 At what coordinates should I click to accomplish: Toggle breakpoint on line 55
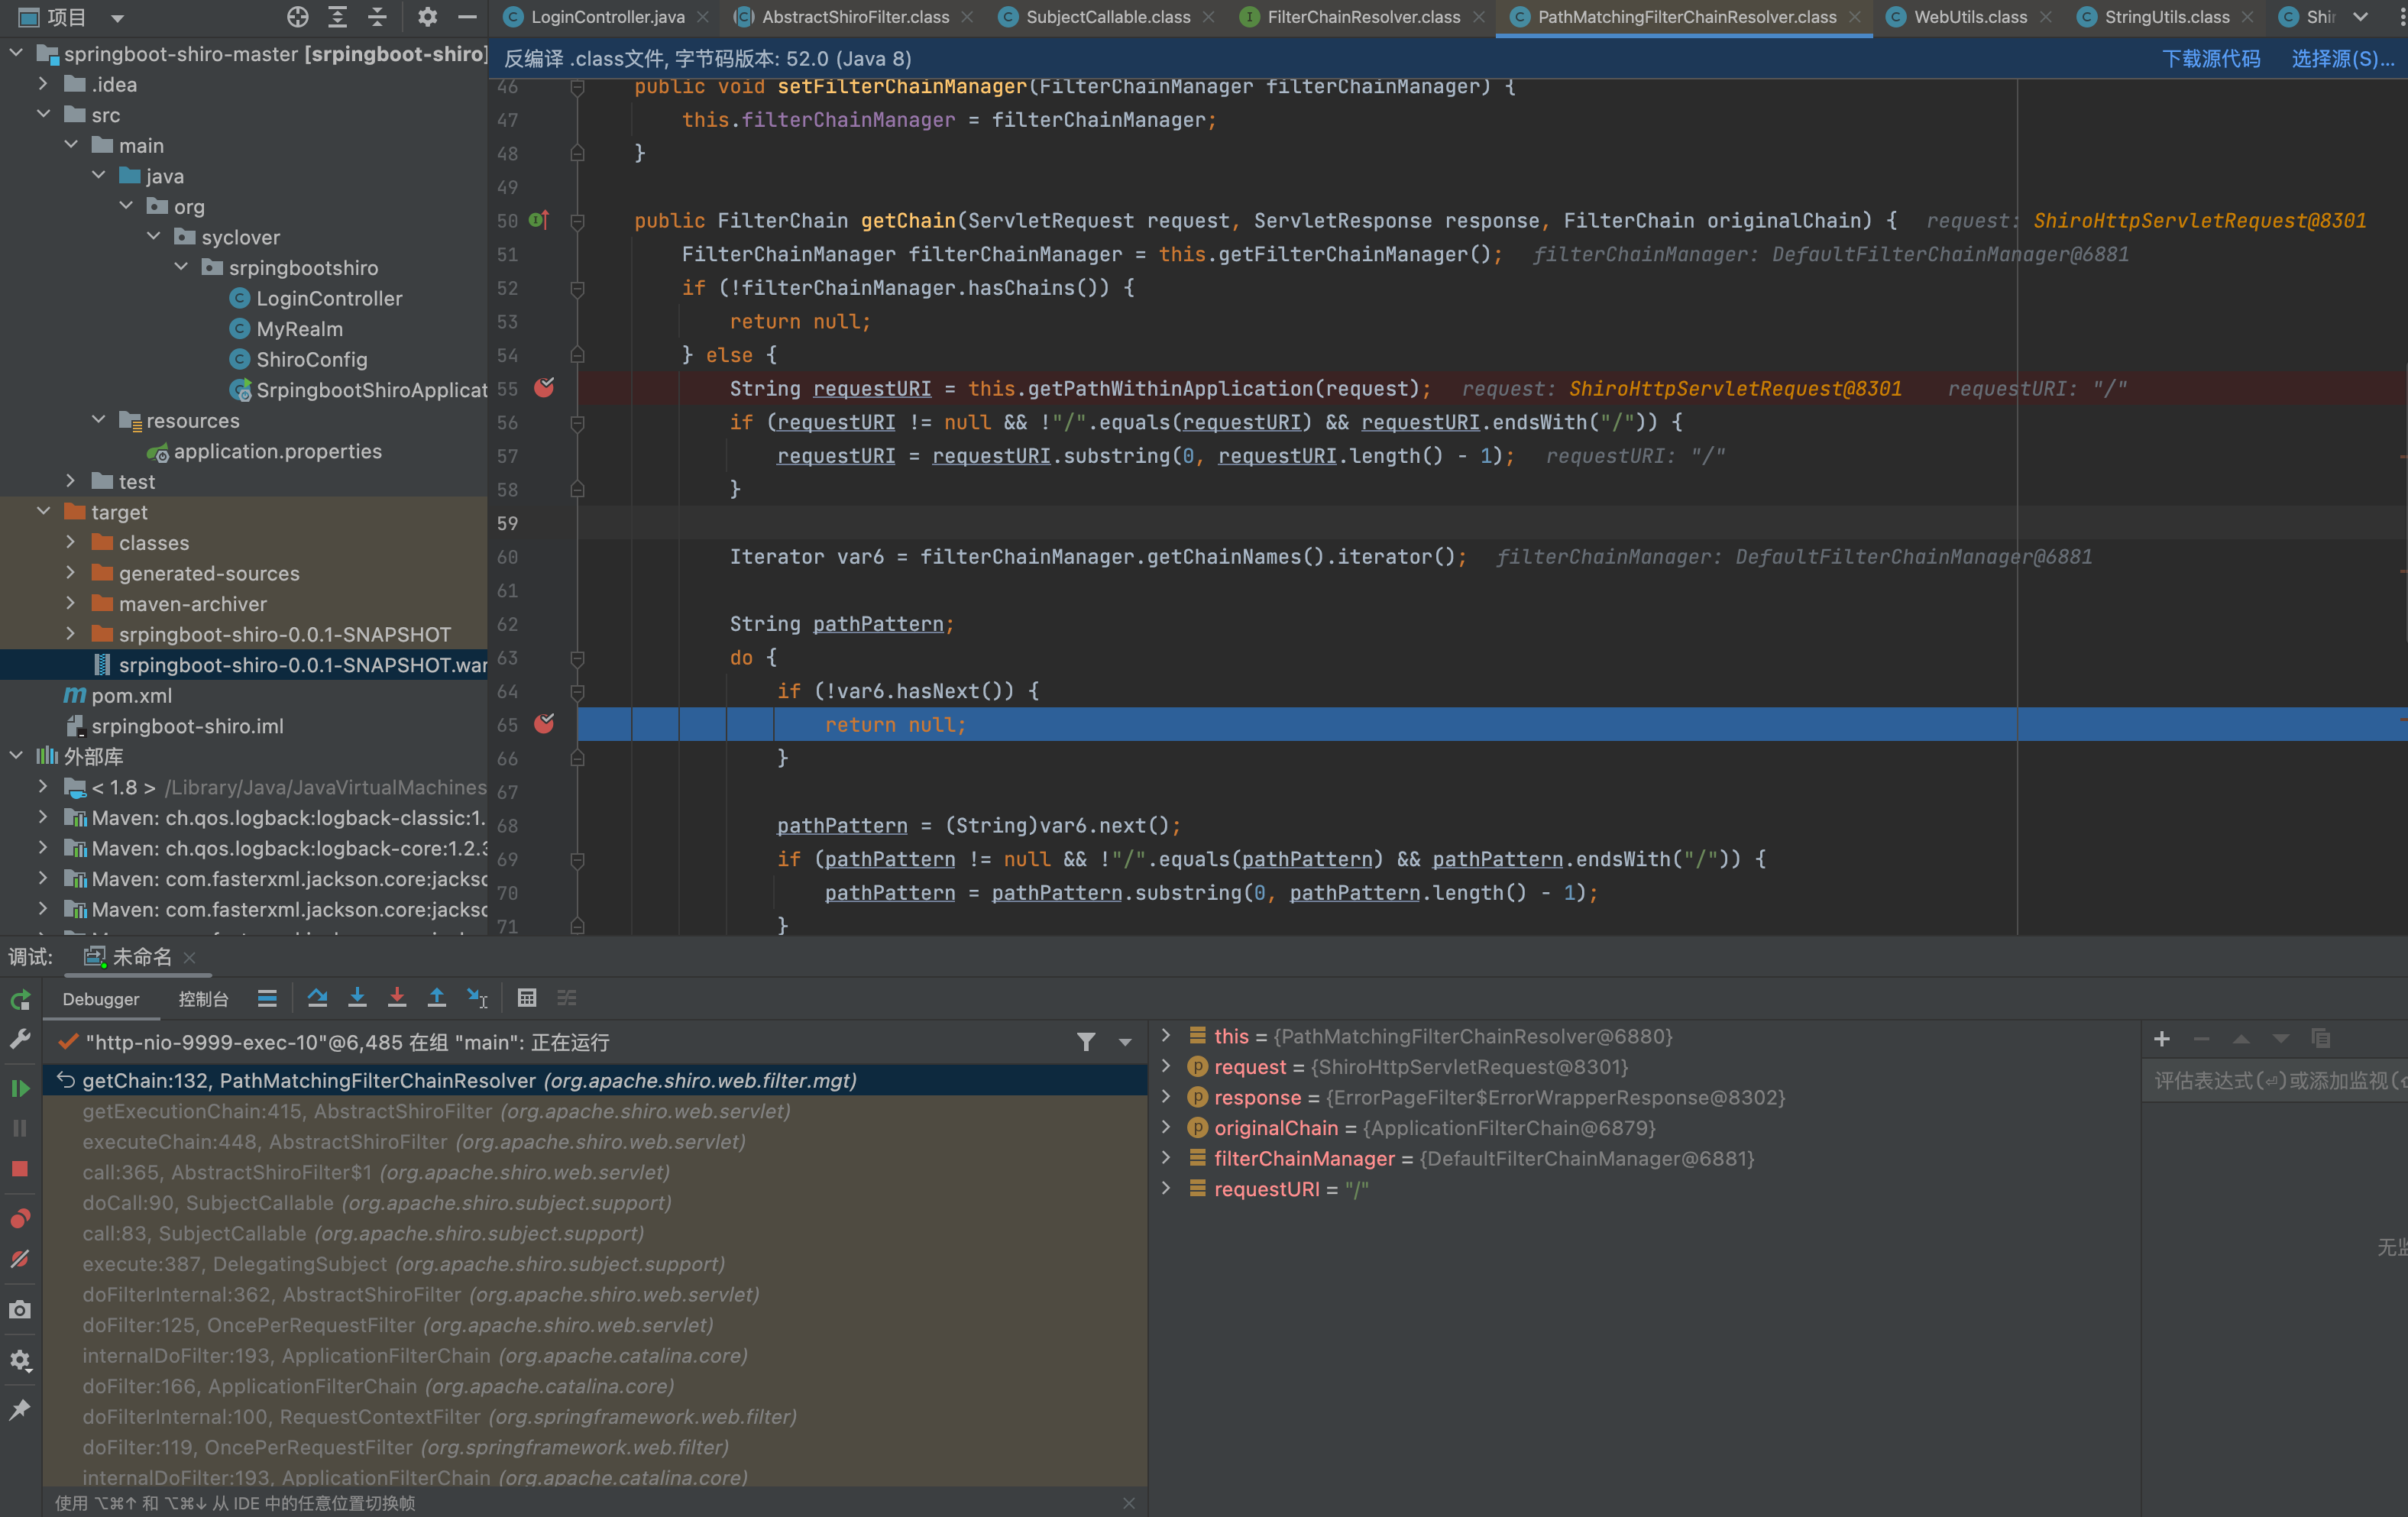coord(544,388)
